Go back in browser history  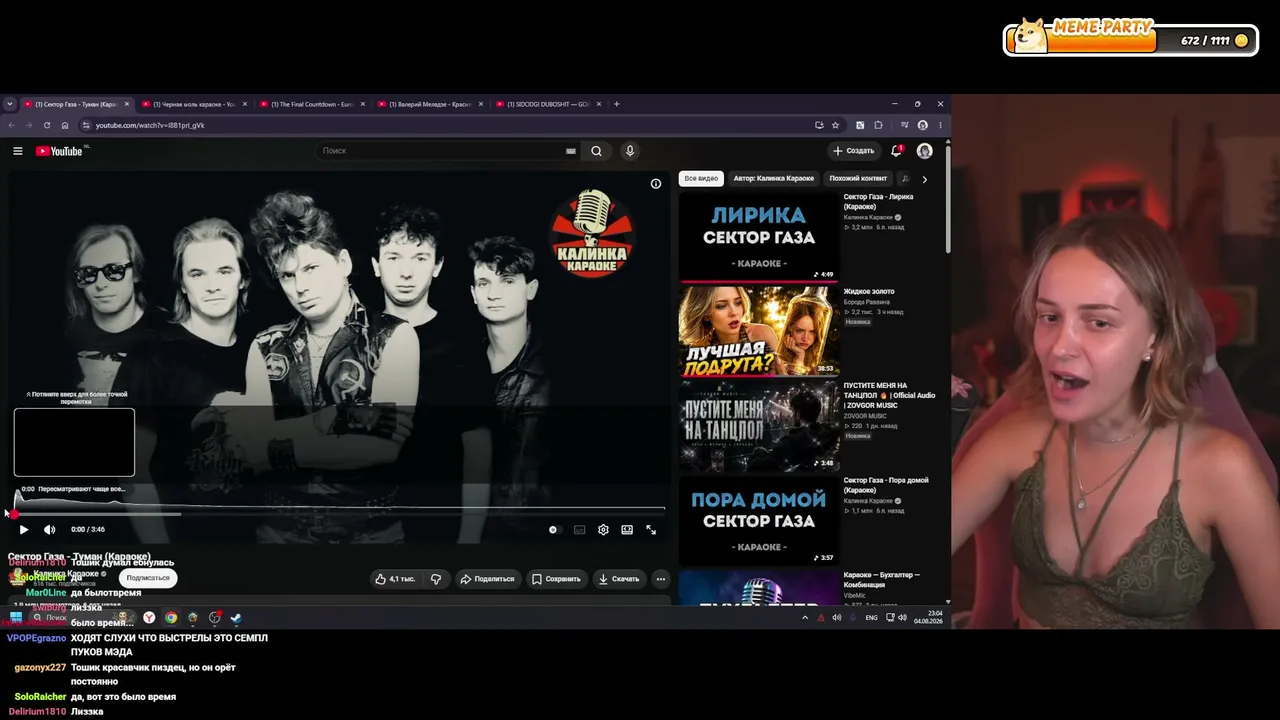pyautogui.click(x=11, y=125)
